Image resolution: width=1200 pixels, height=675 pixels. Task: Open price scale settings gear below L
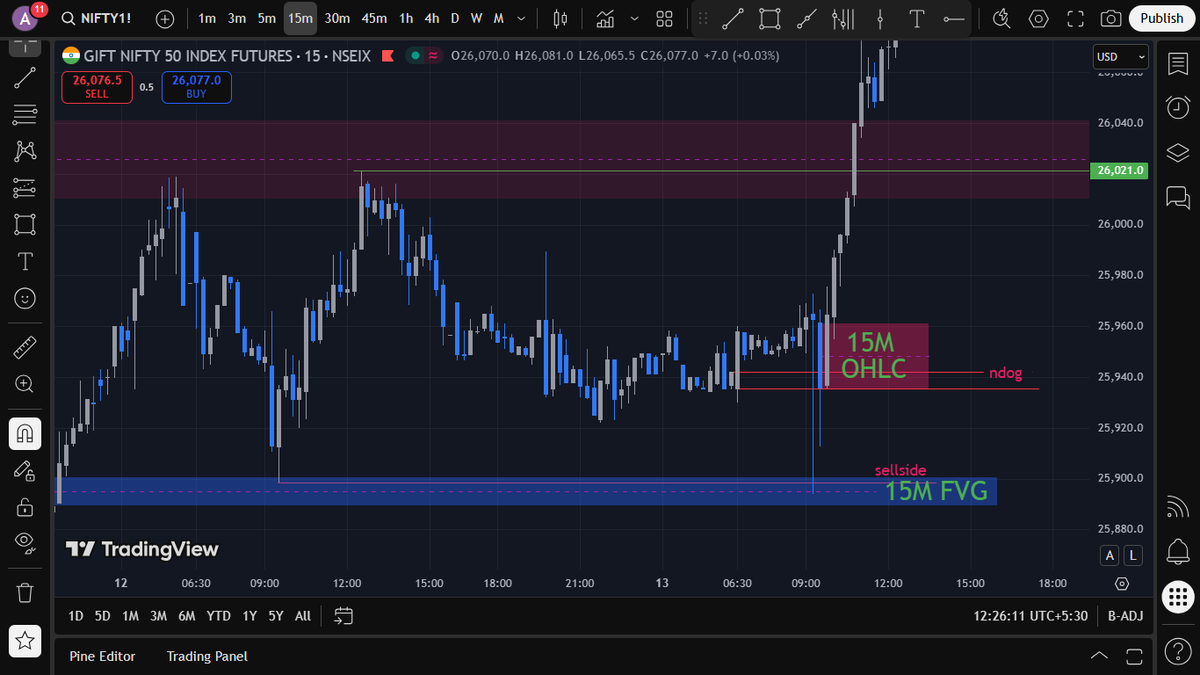pos(1122,584)
